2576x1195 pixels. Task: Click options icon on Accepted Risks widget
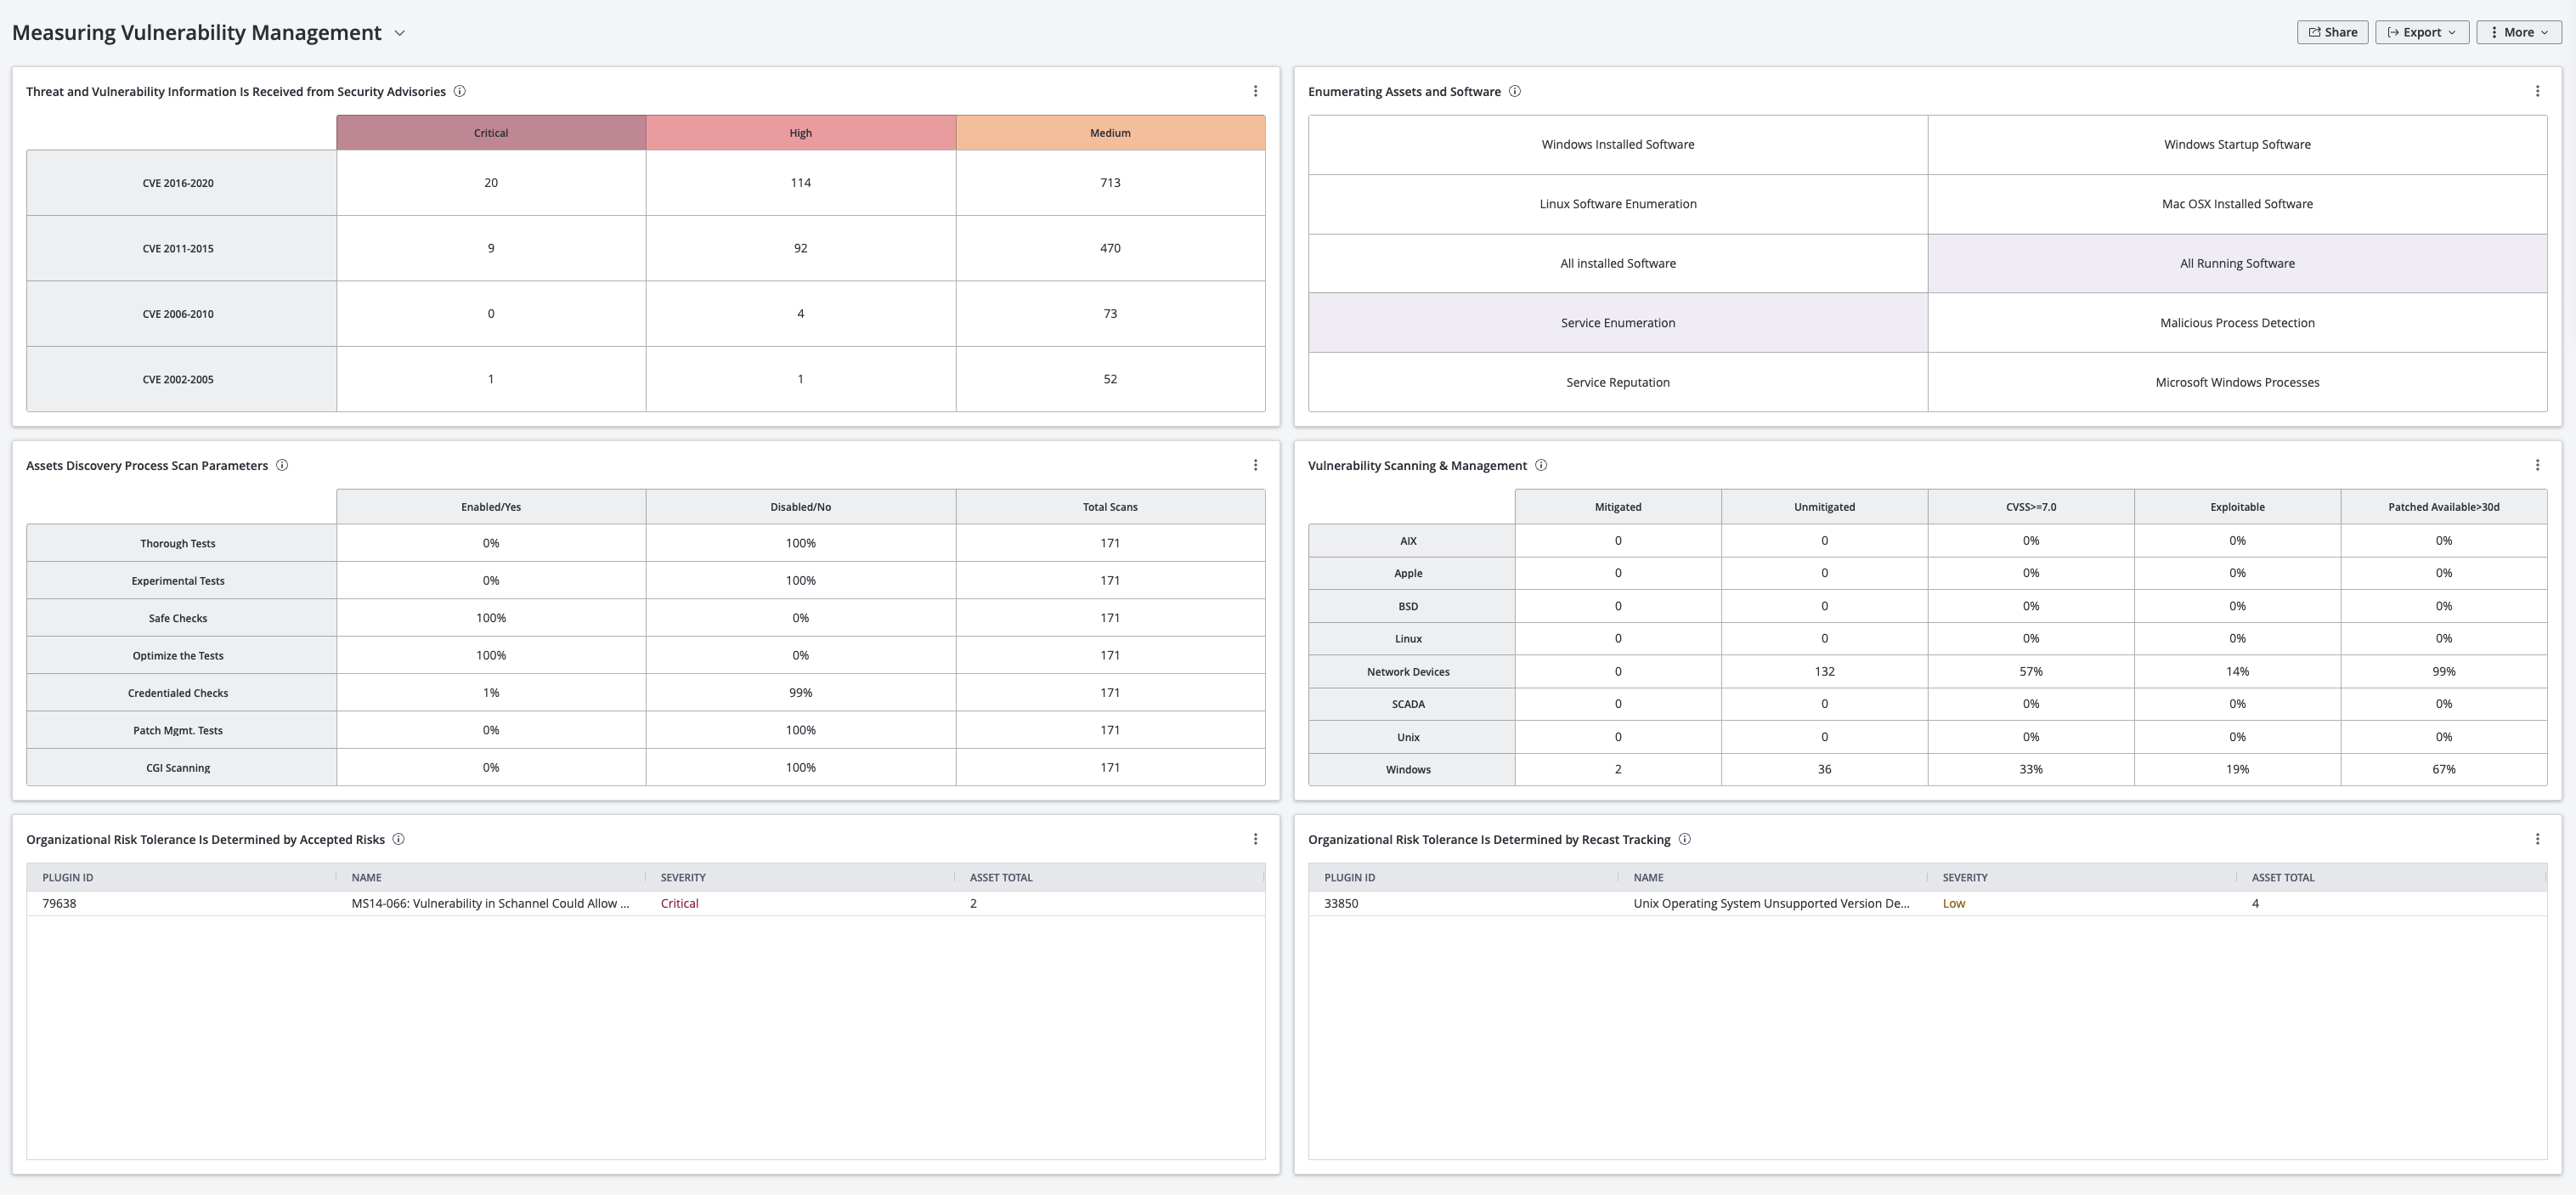(x=1255, y=839)
